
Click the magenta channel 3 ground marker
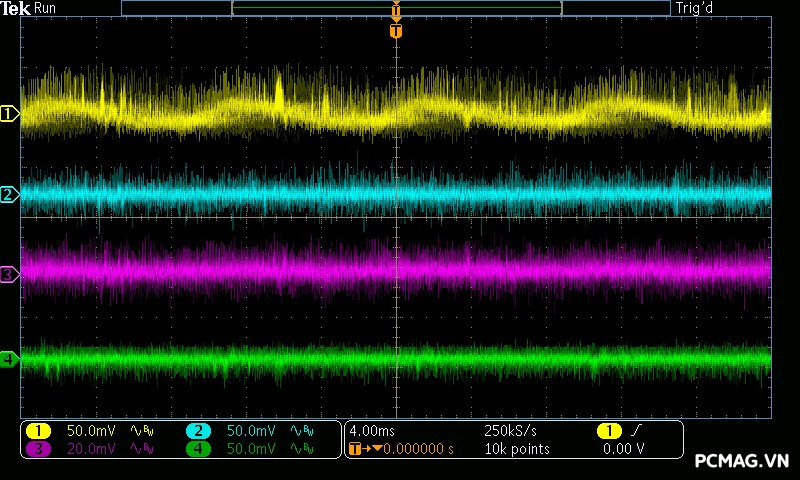click(9, 274)
